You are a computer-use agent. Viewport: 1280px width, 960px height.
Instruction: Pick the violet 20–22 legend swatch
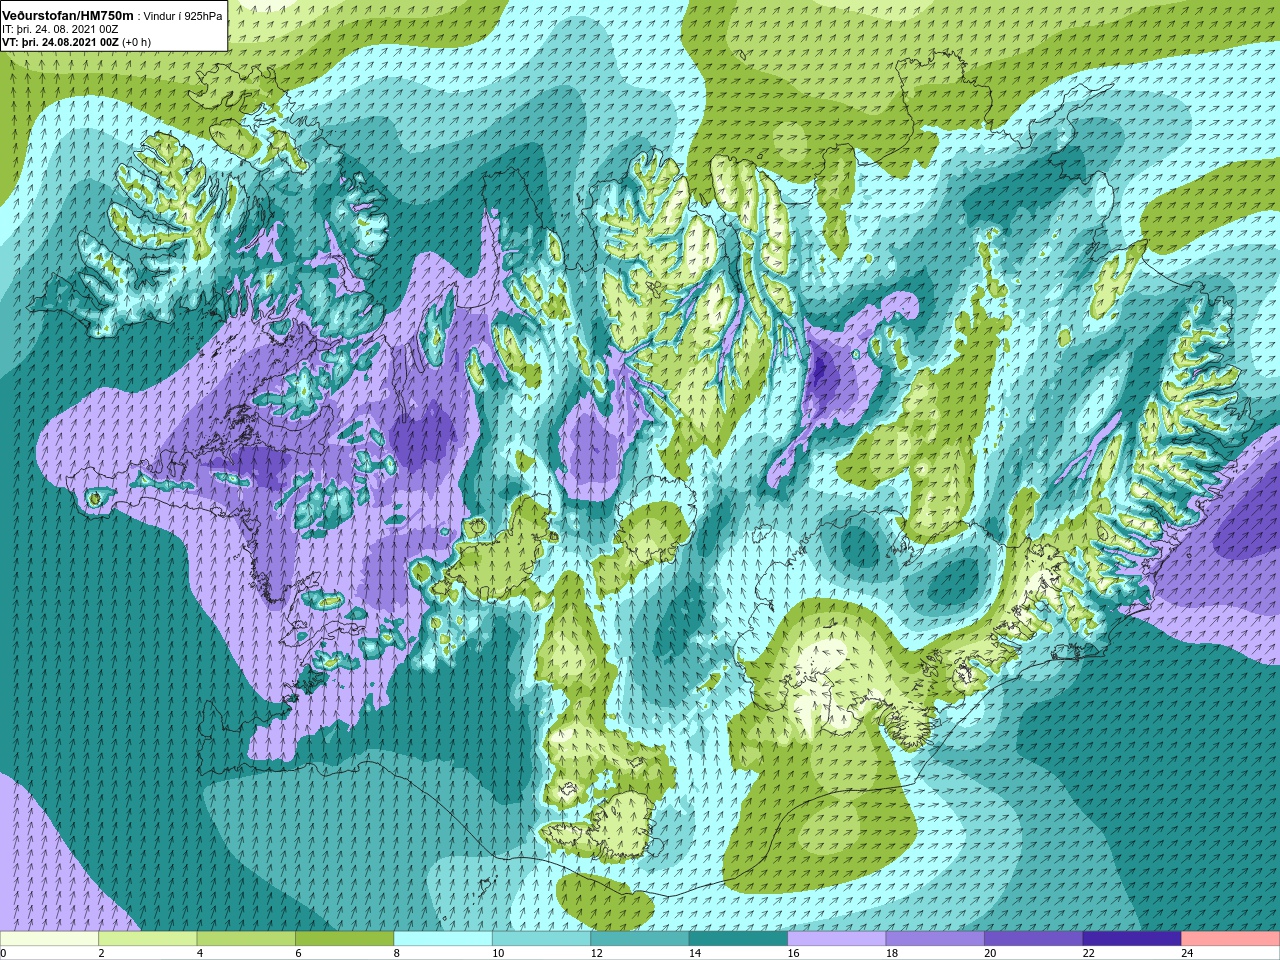1034,939
